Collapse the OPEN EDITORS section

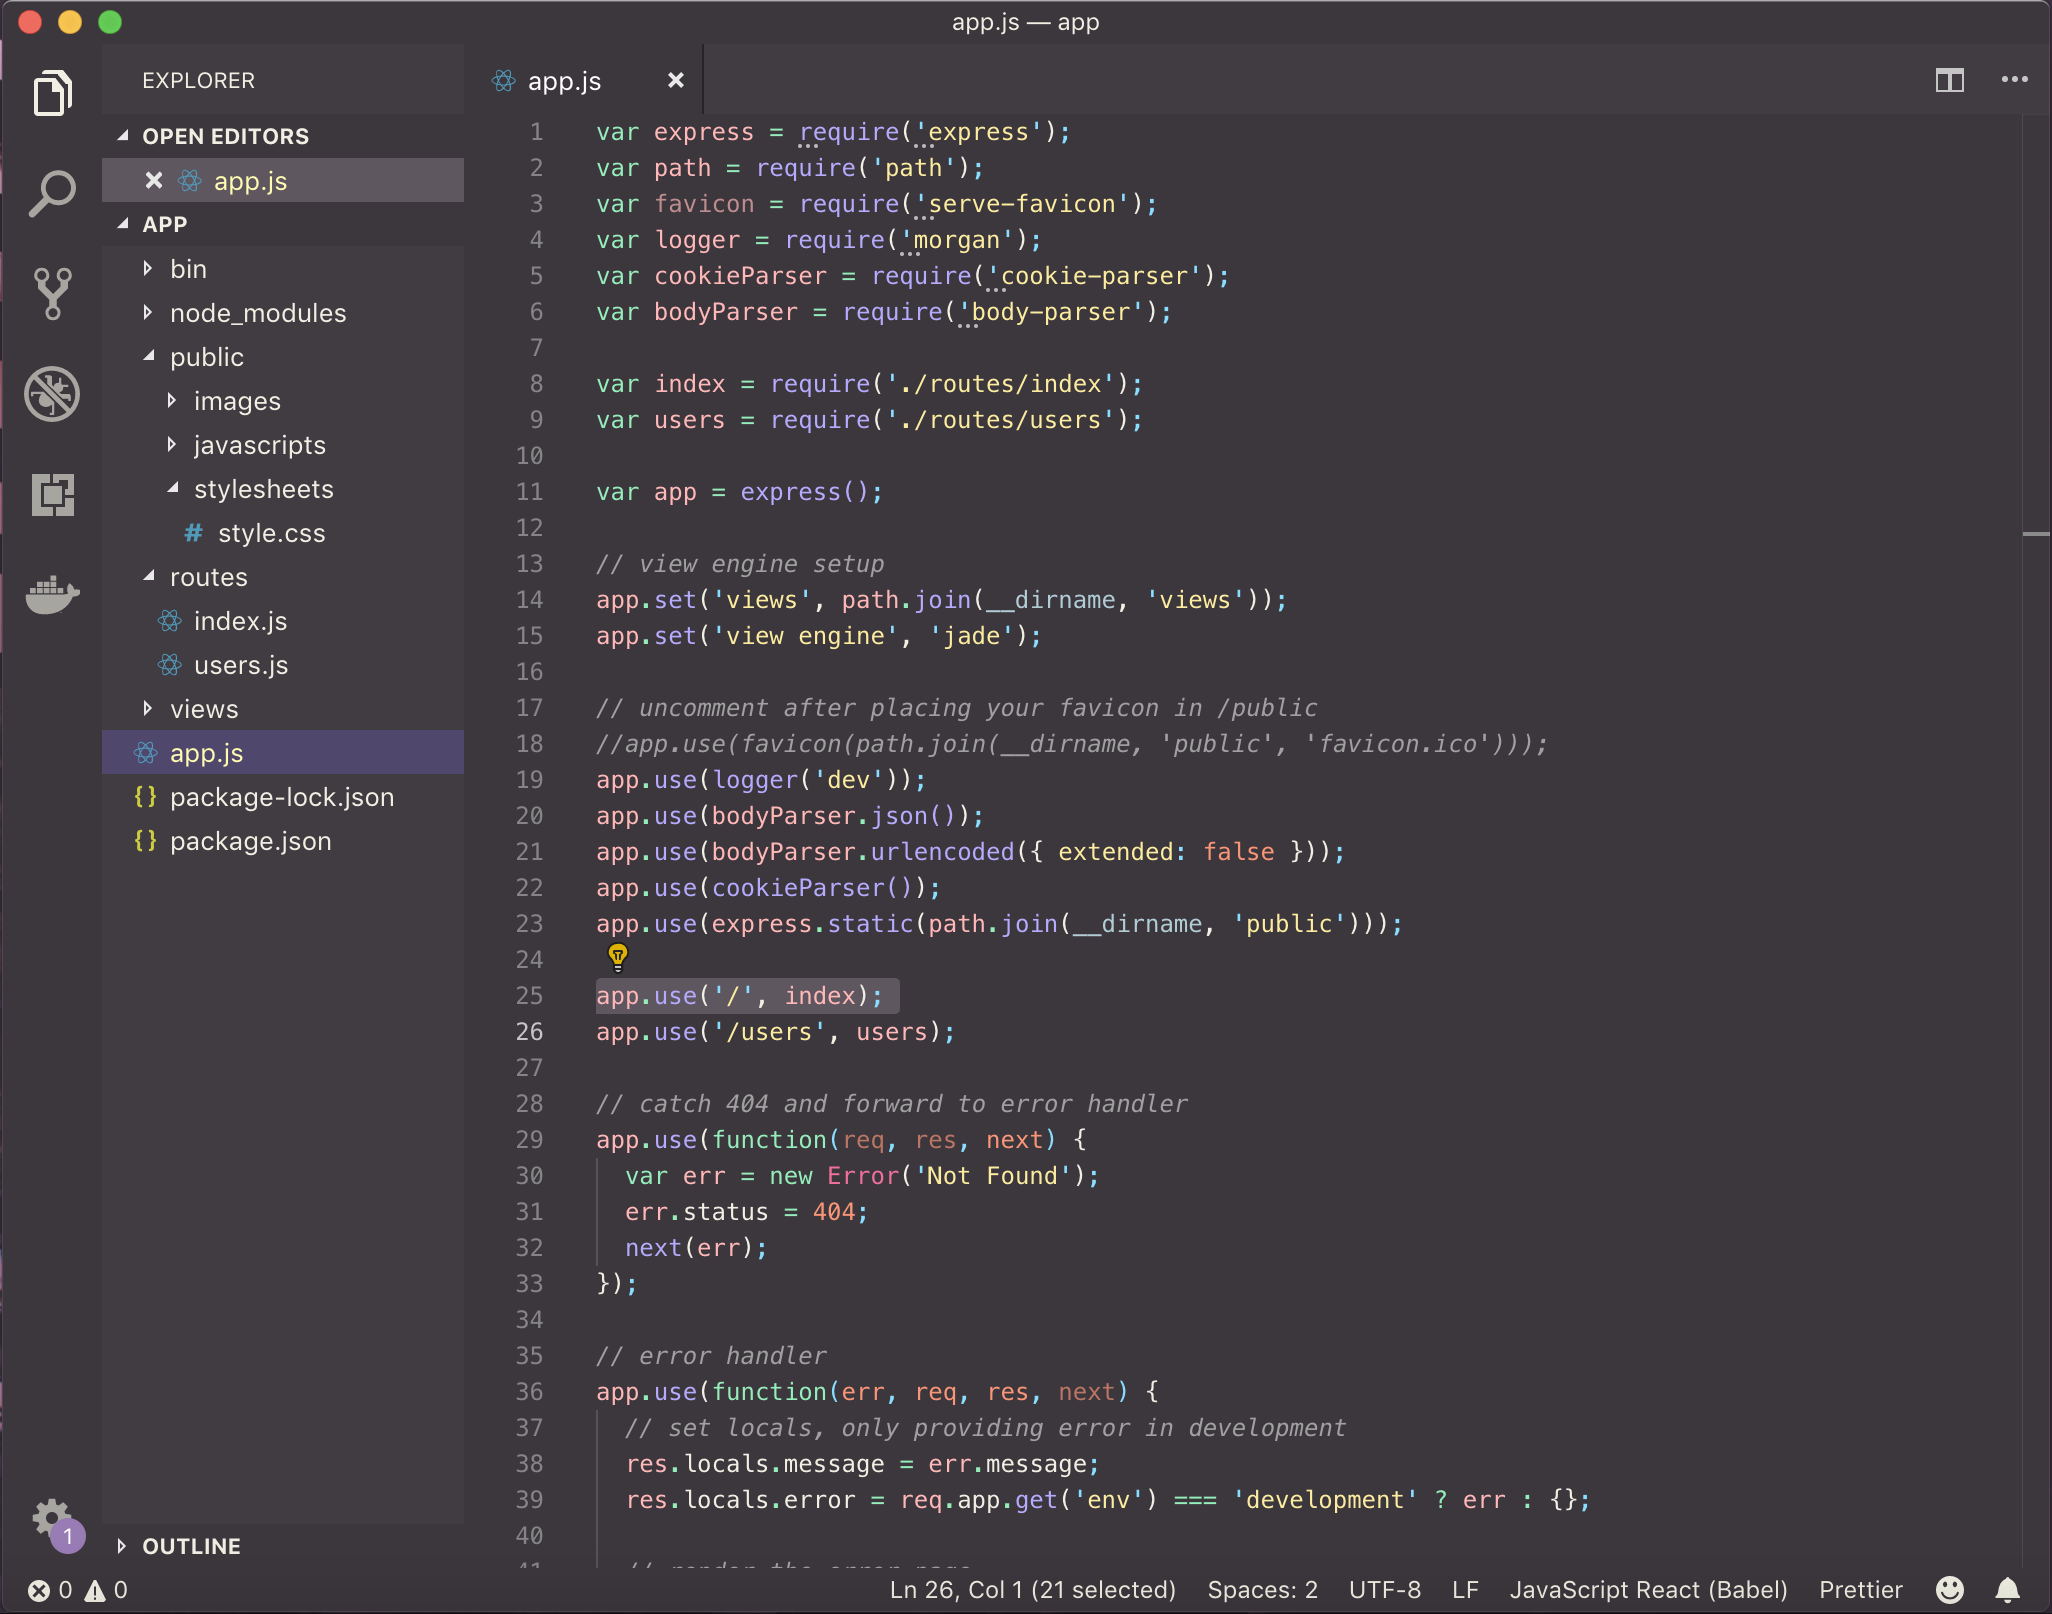point(225,136)
